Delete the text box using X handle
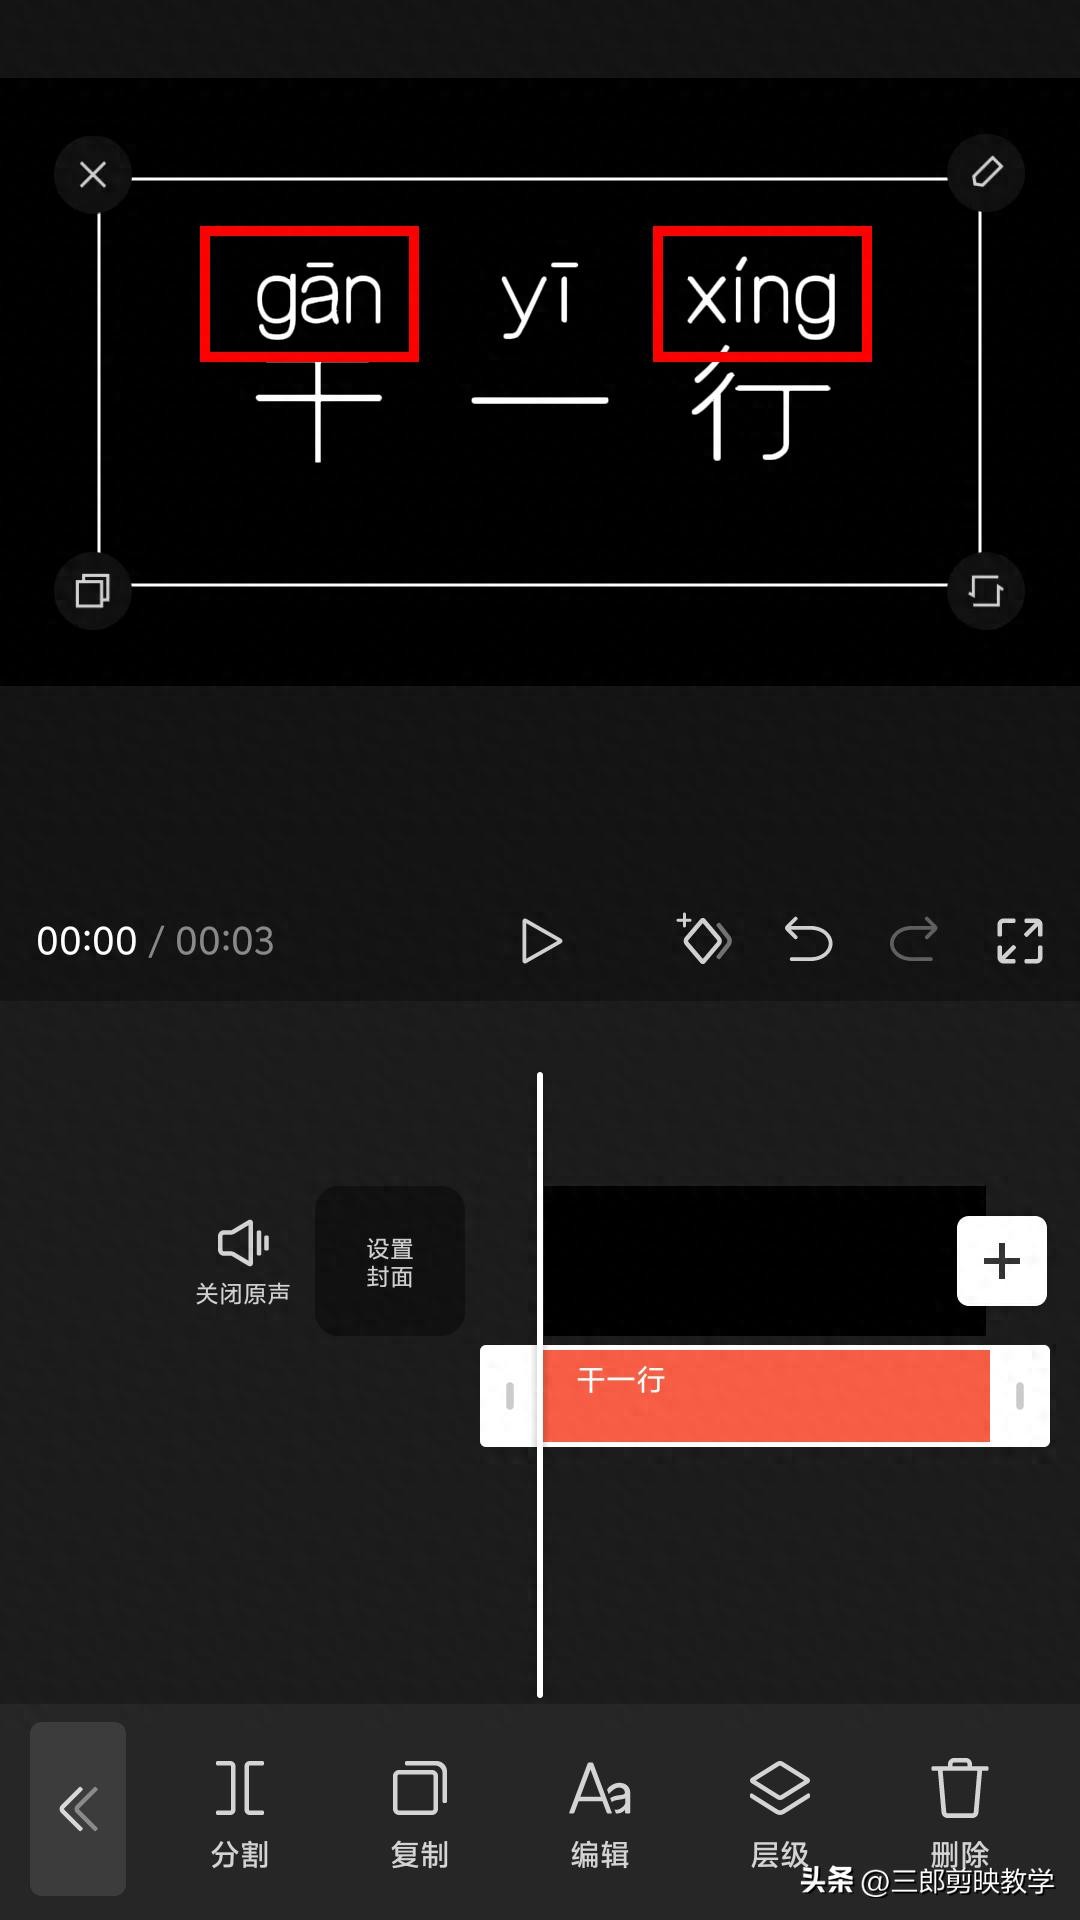 pyautogui.click(x=93, y=175)
